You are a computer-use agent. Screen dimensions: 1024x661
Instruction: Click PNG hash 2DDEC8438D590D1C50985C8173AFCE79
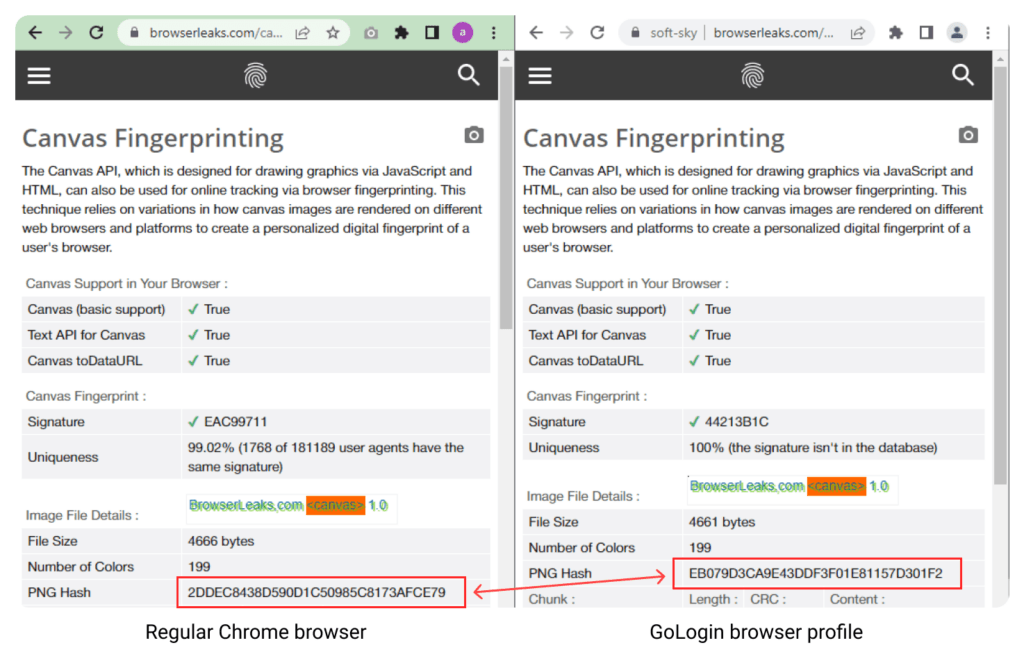317,592
